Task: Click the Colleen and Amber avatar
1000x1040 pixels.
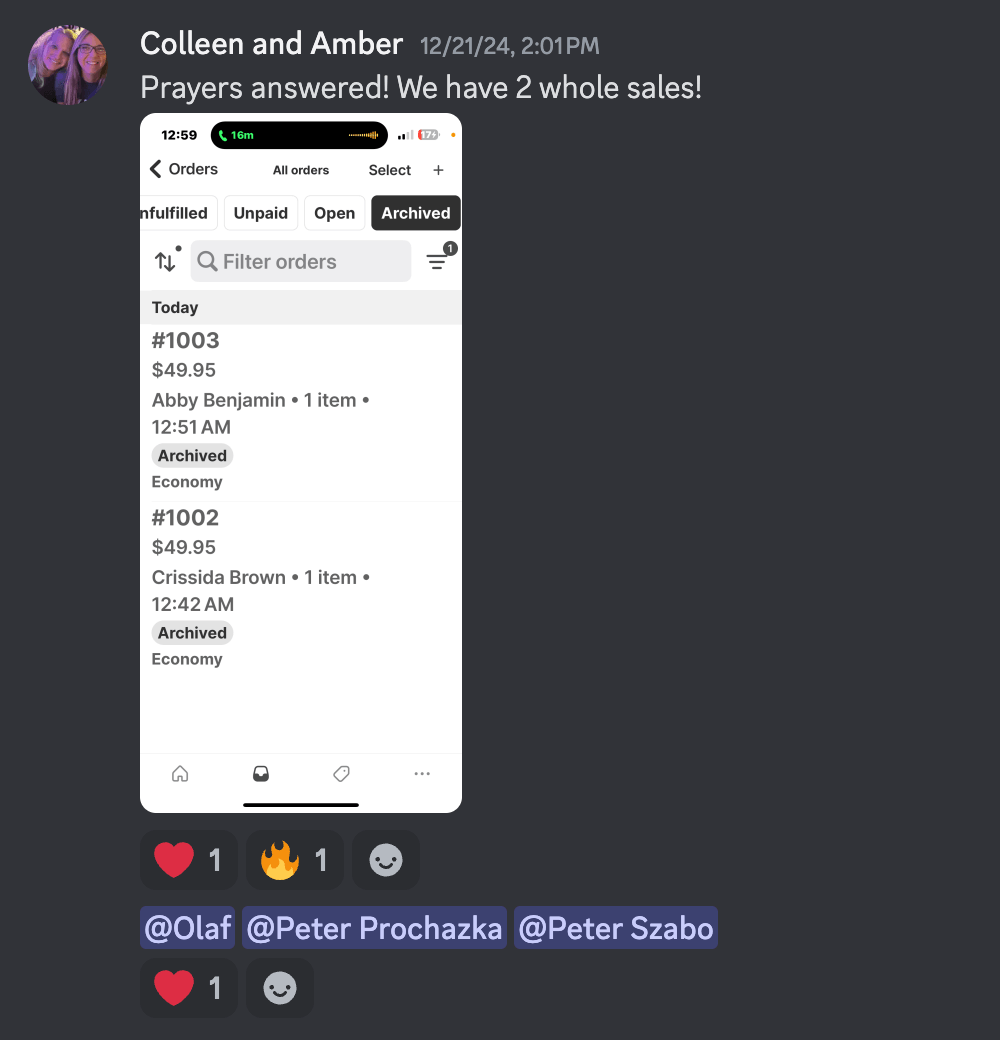Action: (68, 65)
